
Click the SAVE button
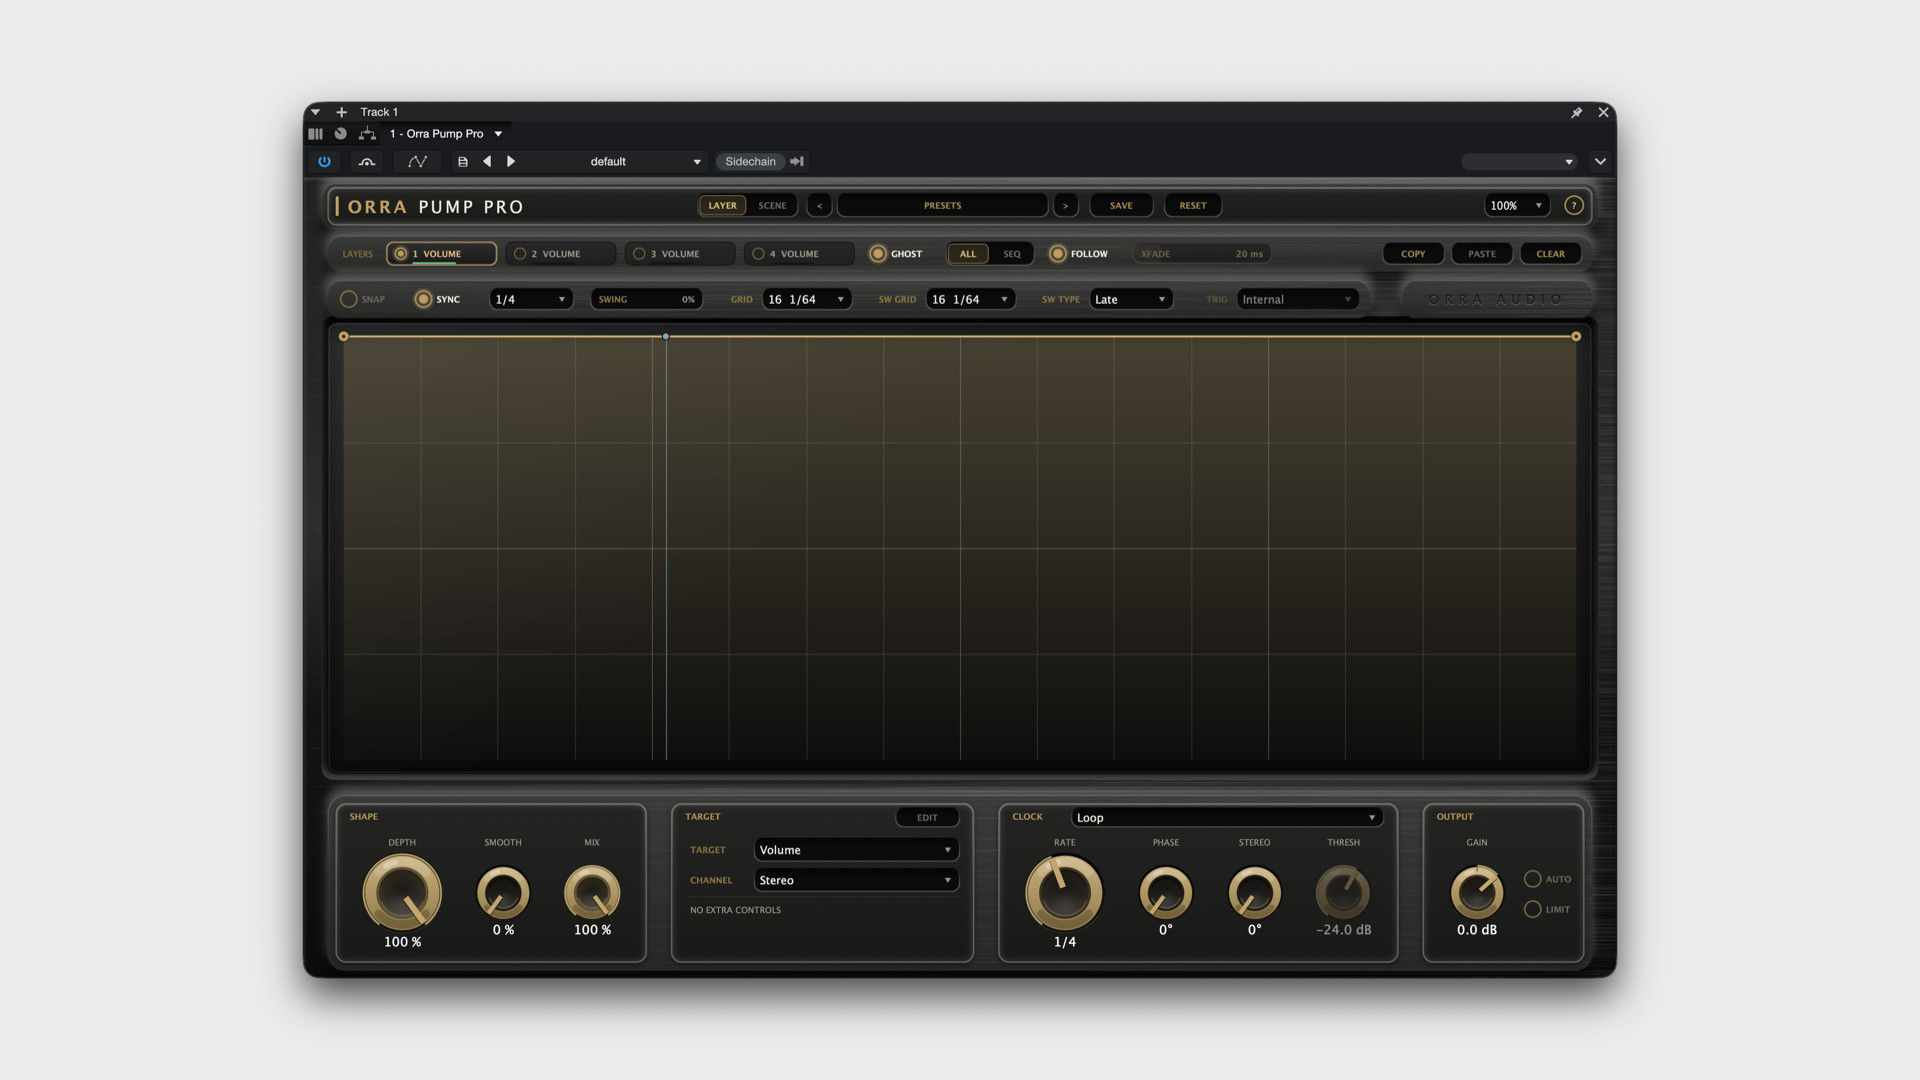point(1121,205)
